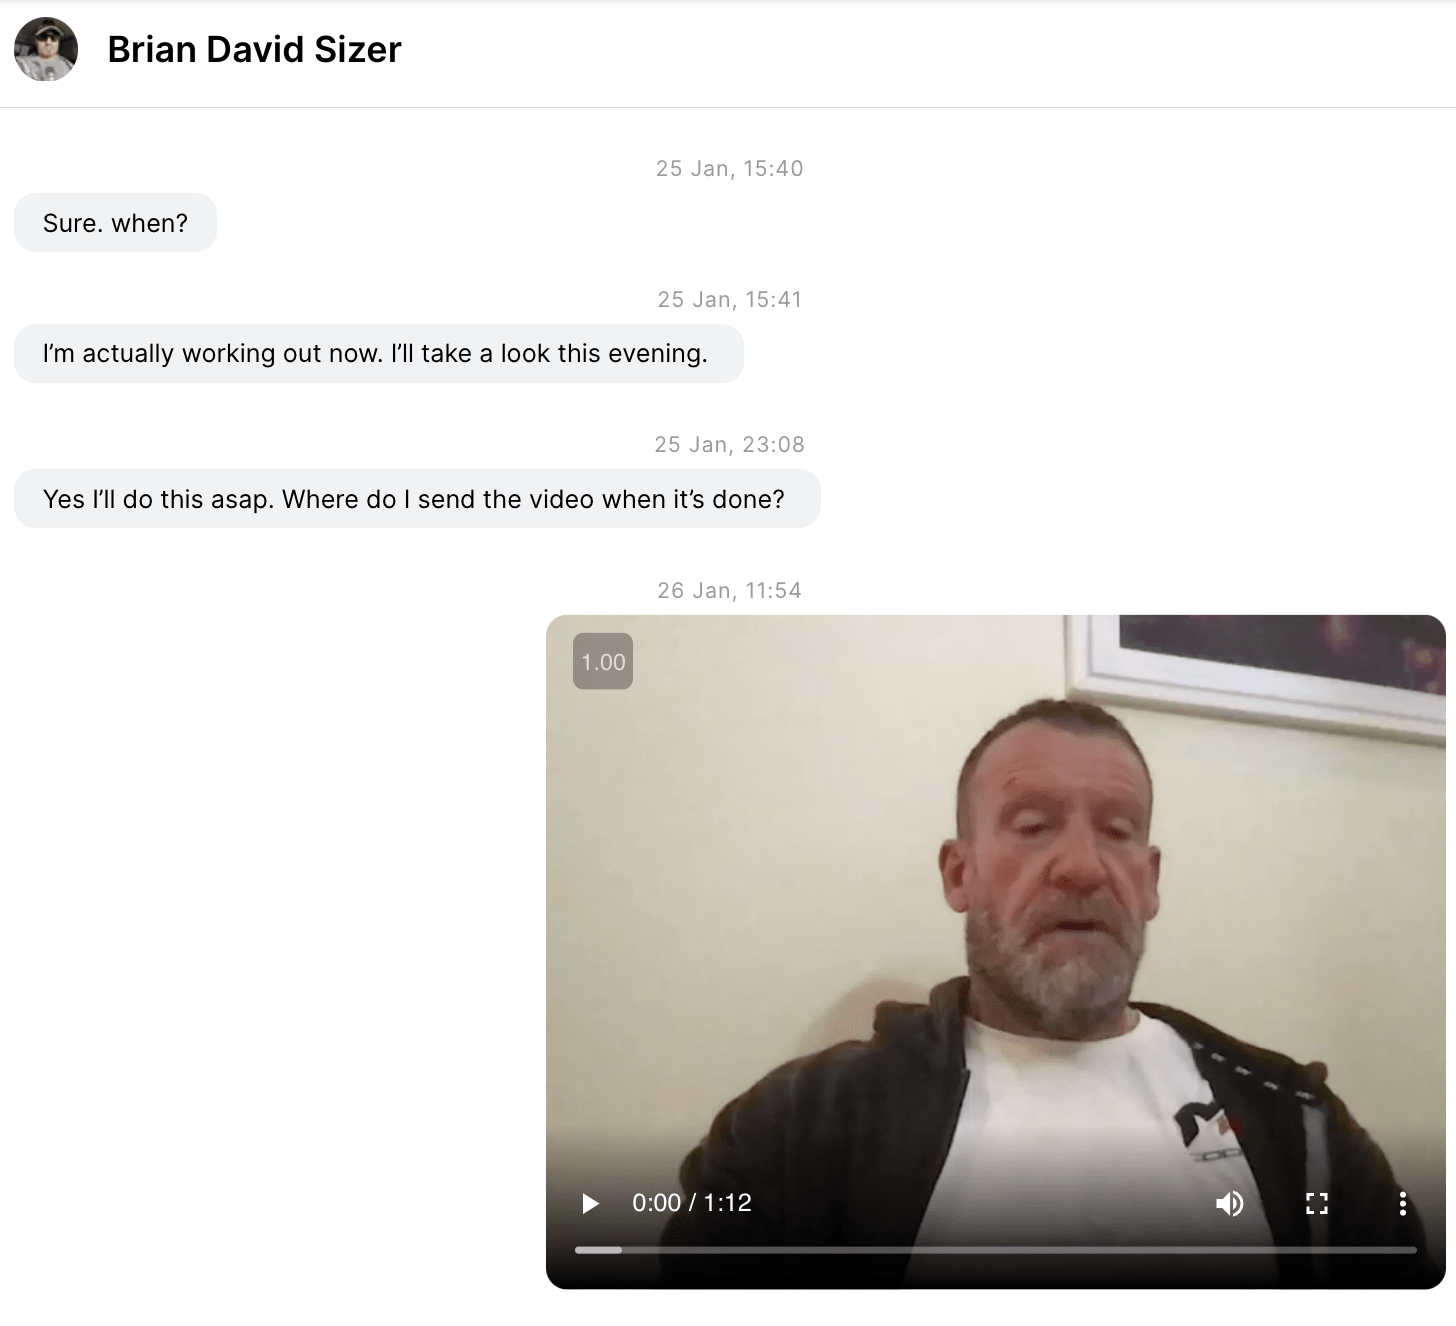
Task: Select the "Where do I send the video" message
Action: [x=417, y=499]
